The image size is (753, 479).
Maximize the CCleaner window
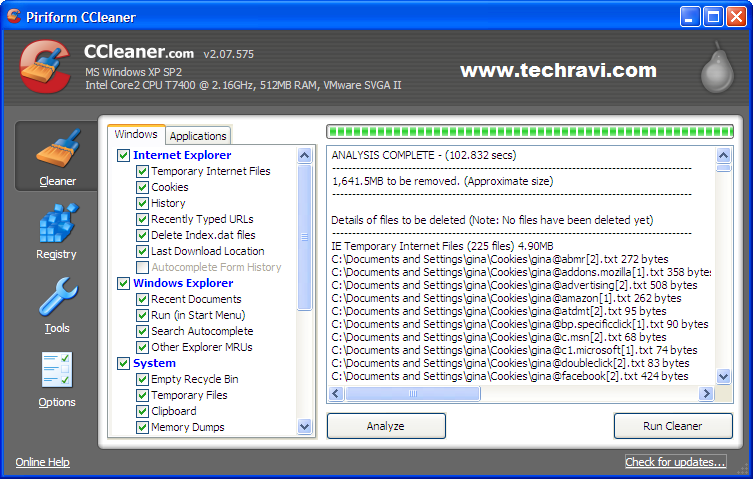click(x=713, y=17)
